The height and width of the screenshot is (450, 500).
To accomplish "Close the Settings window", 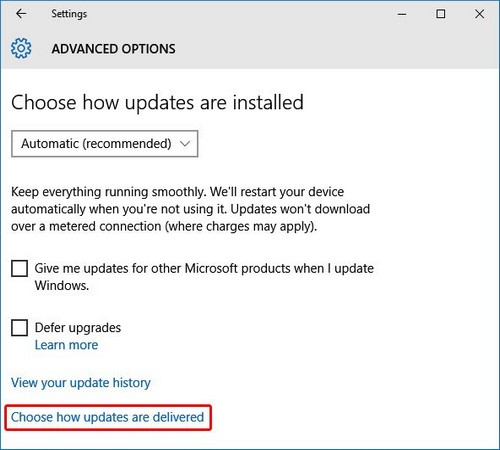I will point(479,14).
